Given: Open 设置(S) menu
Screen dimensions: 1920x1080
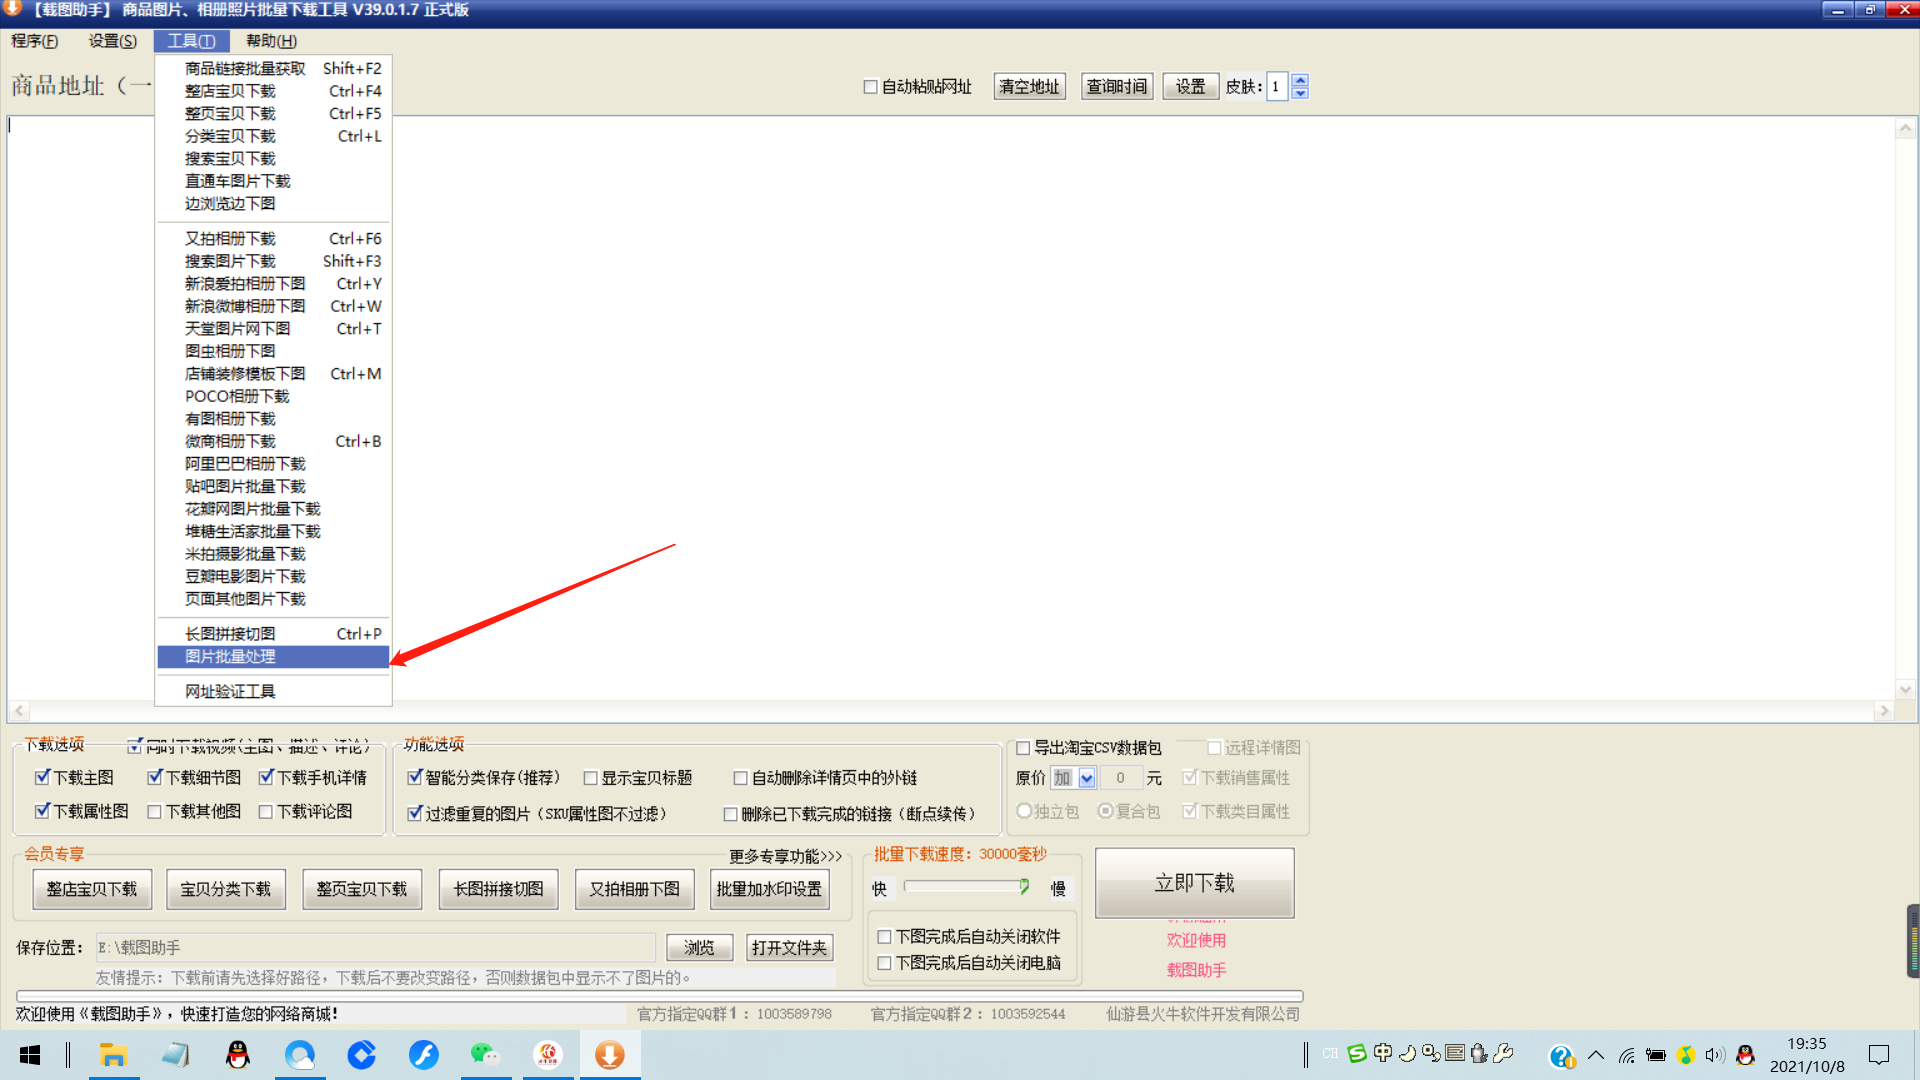Looking at the screenshot, I should pos(113,41).
